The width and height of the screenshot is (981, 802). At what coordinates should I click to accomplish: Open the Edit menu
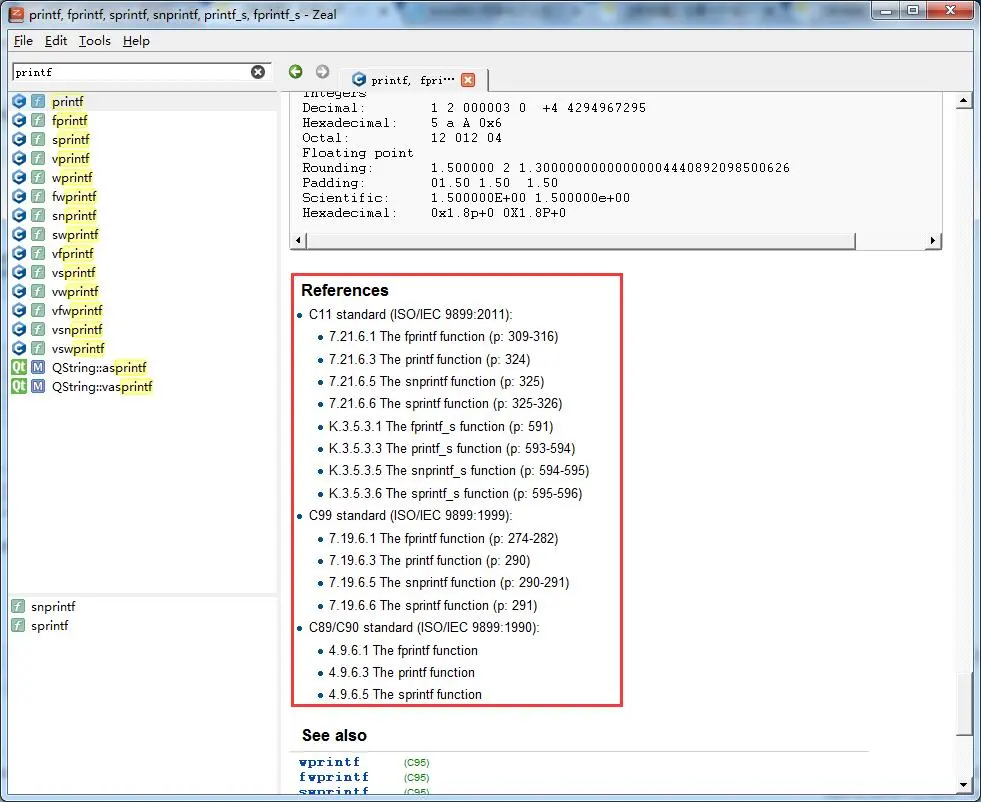56,41
